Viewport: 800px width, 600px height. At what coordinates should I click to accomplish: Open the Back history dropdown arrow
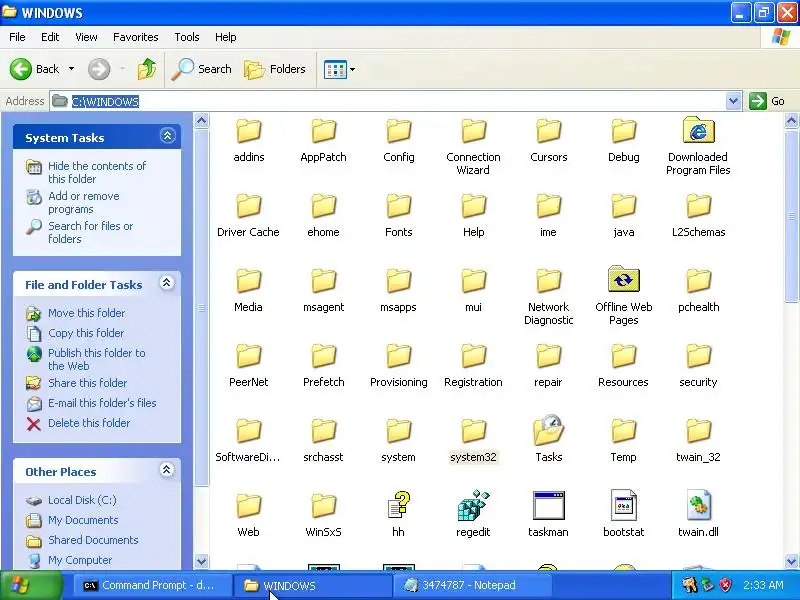[x=71, y=69]
